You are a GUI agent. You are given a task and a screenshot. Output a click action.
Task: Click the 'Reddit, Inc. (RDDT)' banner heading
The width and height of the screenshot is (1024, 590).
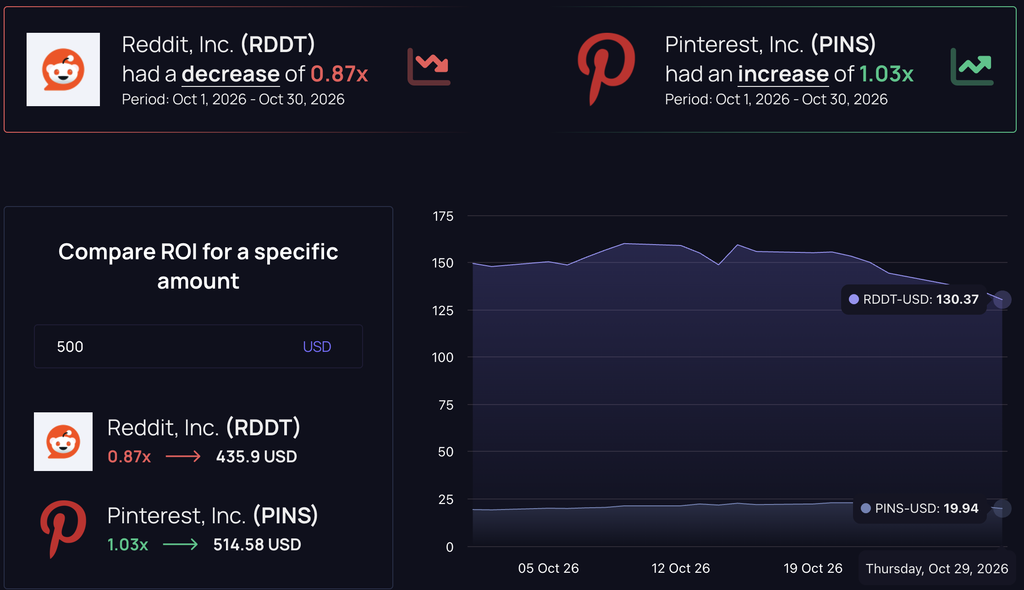[x=218, y=44]
